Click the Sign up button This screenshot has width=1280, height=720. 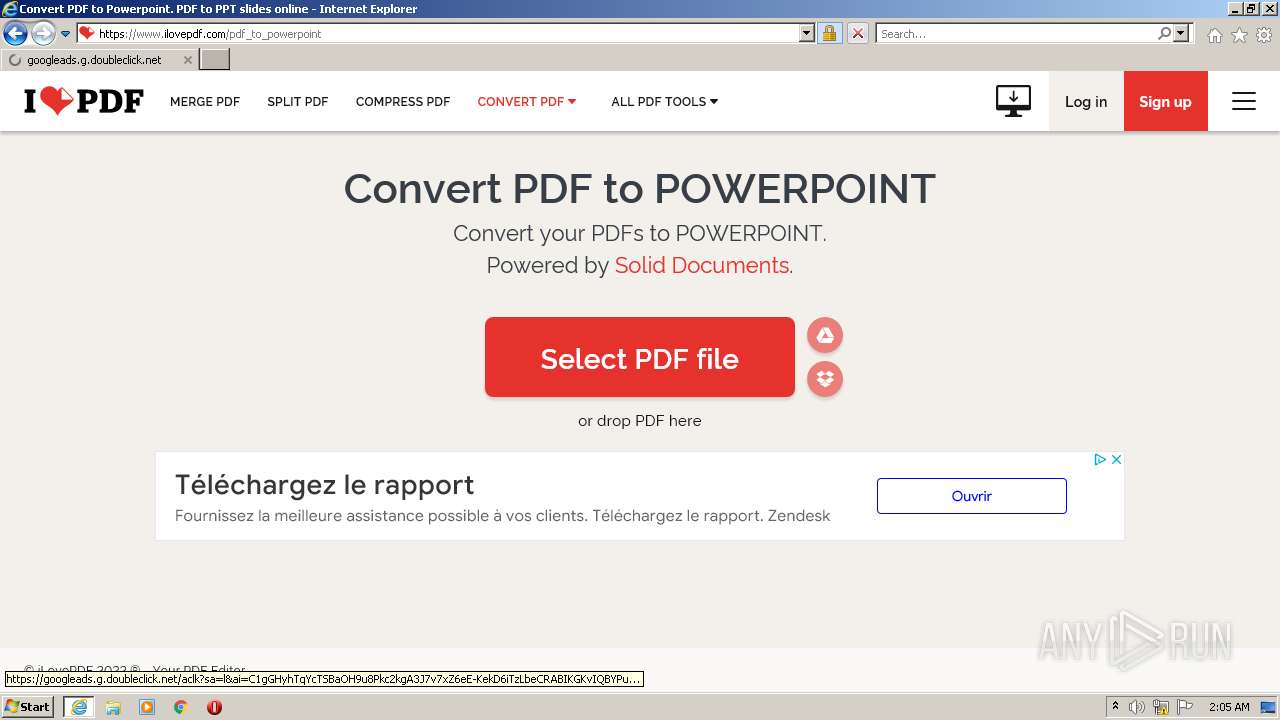click(1165, 101)
